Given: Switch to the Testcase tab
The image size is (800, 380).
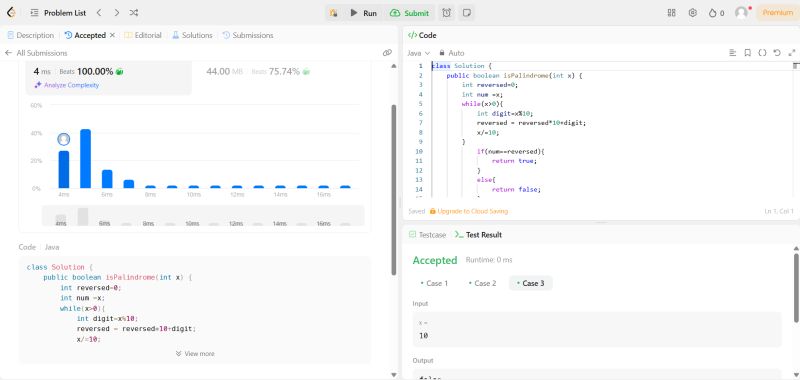Looking at the screenshot, I should pyautogui.click(x=428, y=235).
